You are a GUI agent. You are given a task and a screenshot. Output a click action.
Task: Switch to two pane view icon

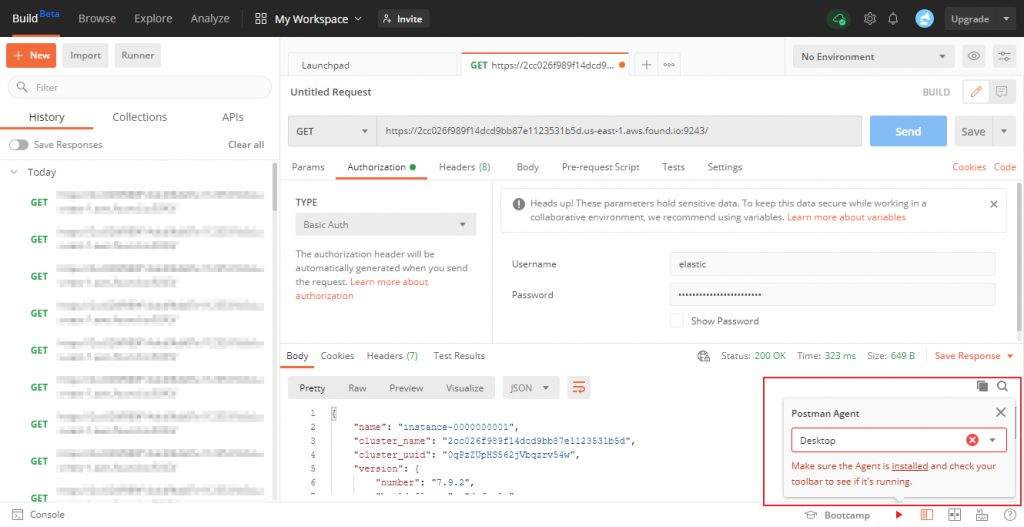tap(954, 515)
